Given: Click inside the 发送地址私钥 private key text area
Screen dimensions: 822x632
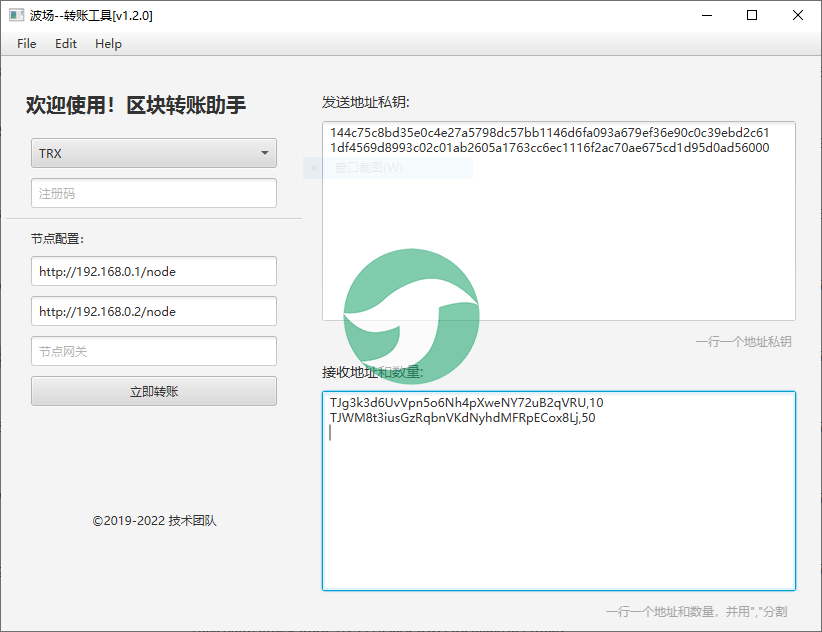Looking at the screenshot, I should click(559, 221).
